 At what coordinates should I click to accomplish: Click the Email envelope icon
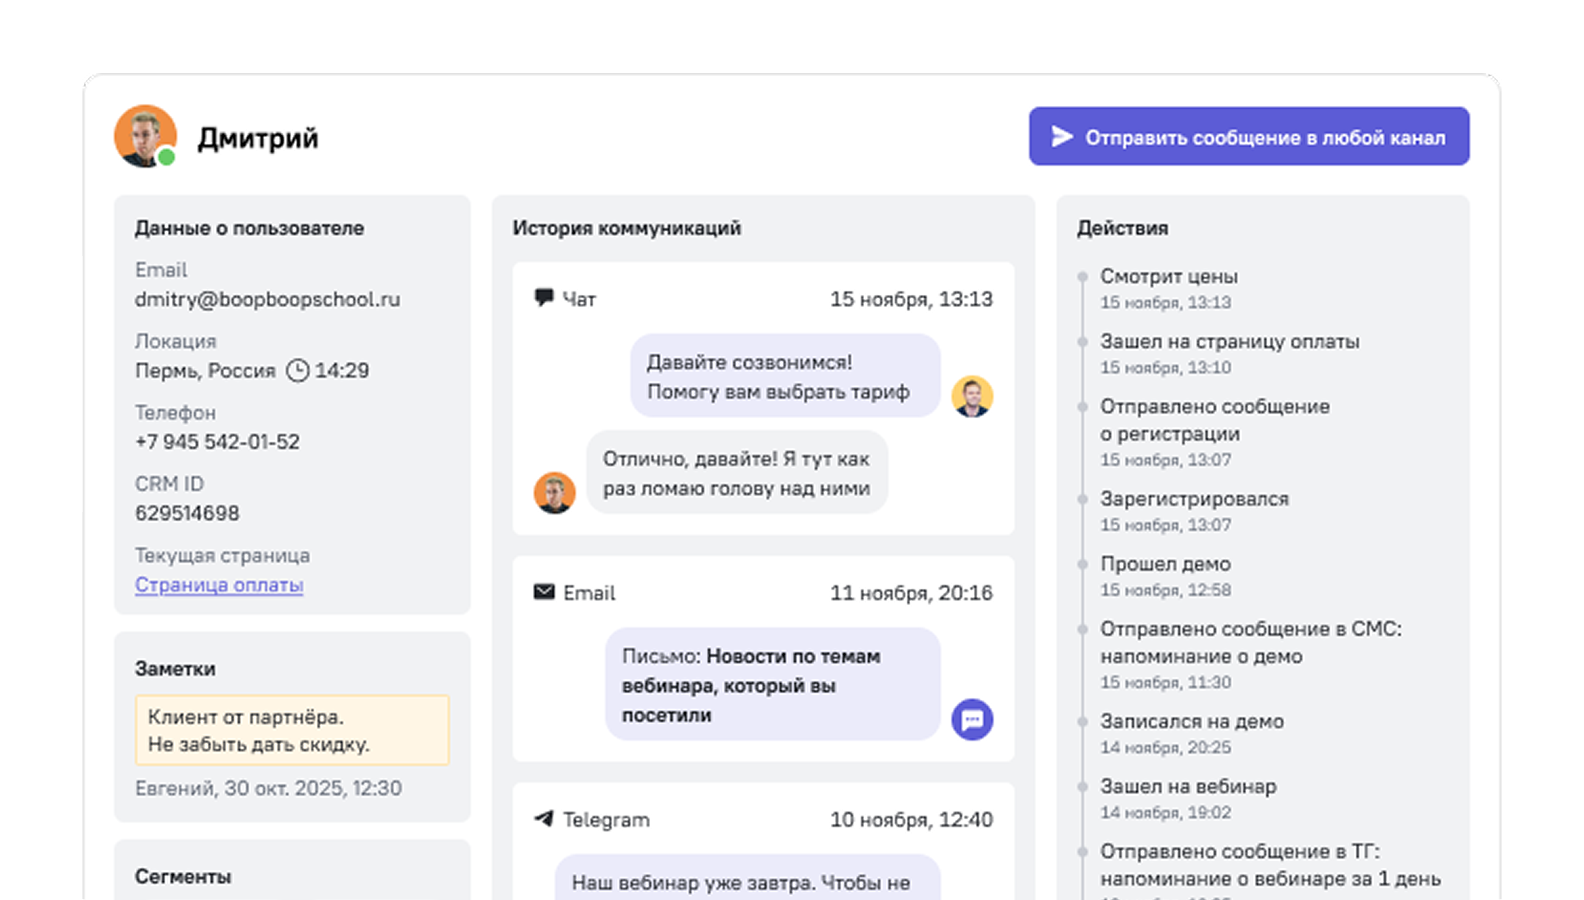pos(544,592)
